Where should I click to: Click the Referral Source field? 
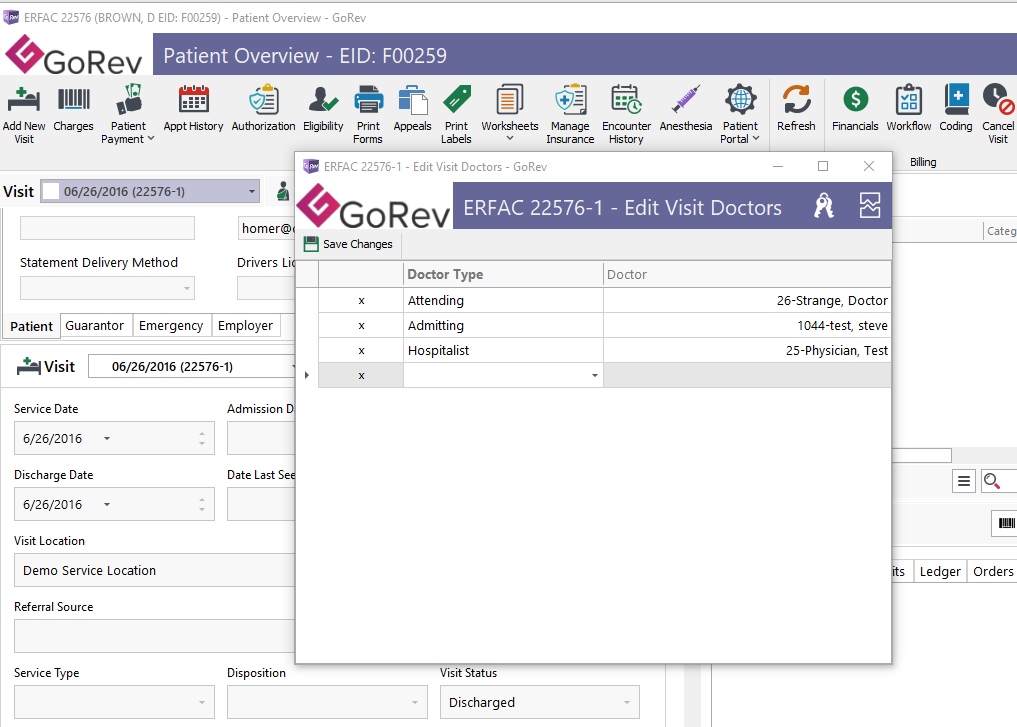[155, 636]
